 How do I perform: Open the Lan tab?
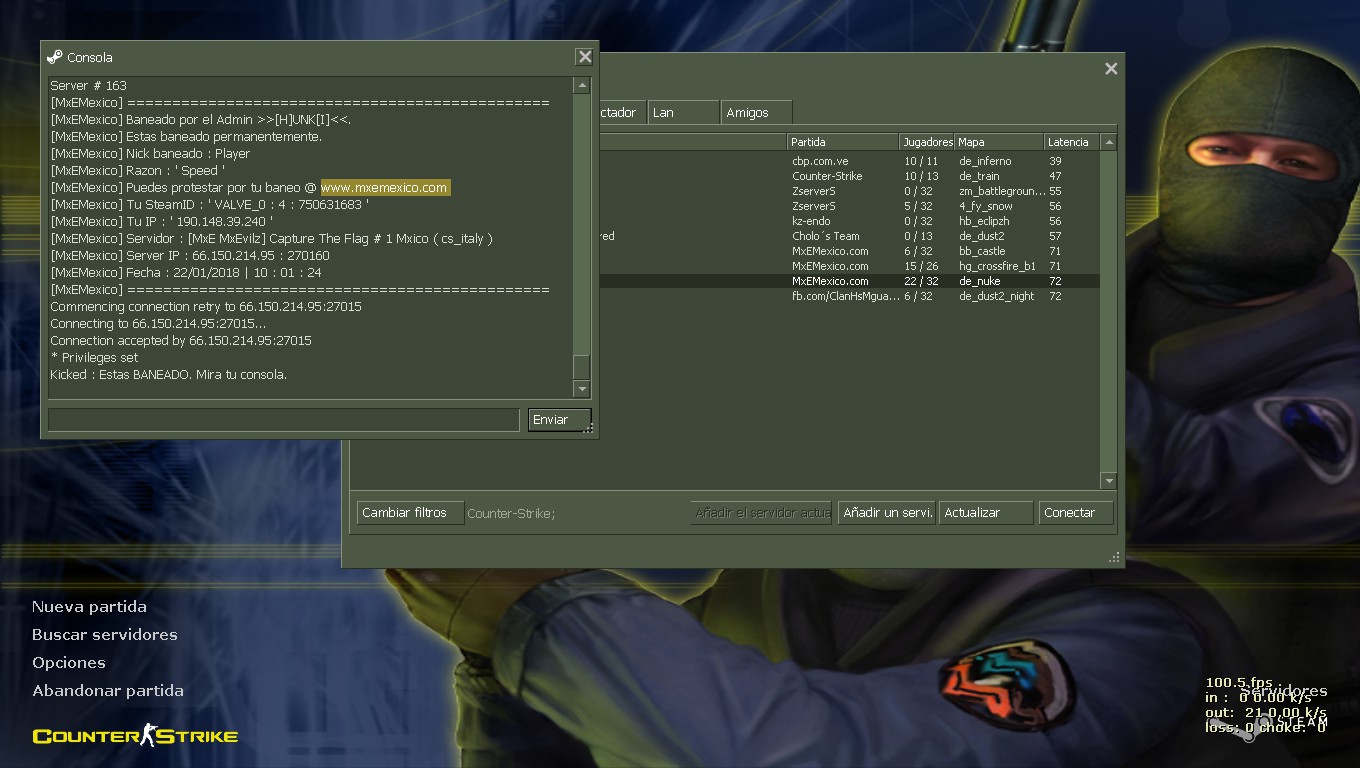pyautogui.click(x=683, y=112)
